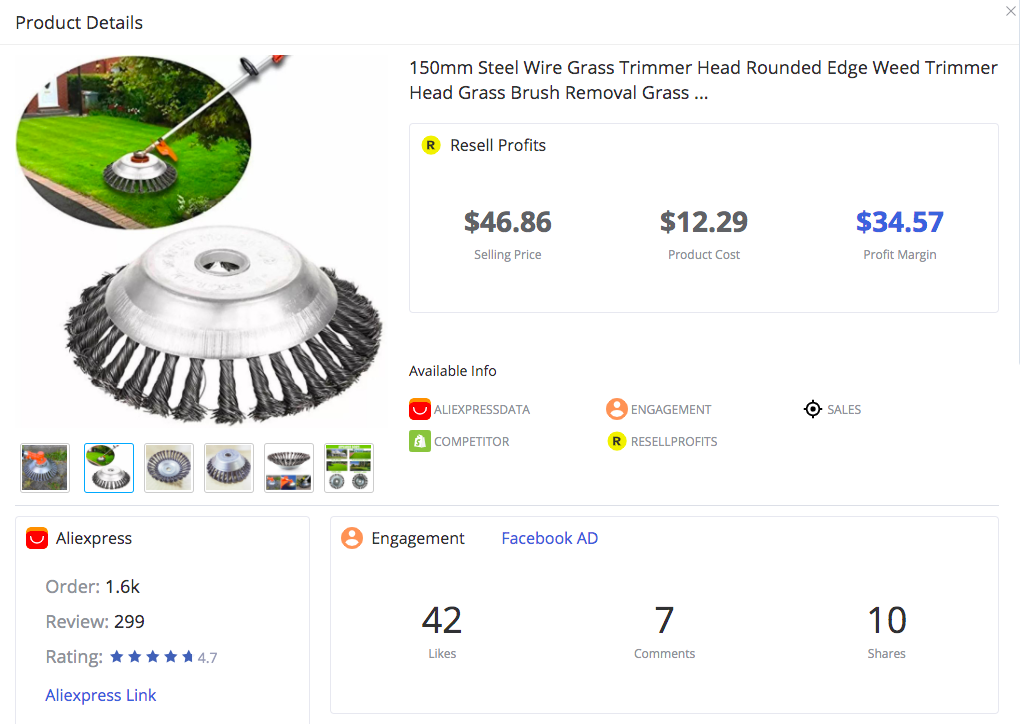Image resolution: width=1020 pixels, height=724 pixels.
Task: Click the yellow R icon beside Resell Profits heading
Action: (431, 145)
